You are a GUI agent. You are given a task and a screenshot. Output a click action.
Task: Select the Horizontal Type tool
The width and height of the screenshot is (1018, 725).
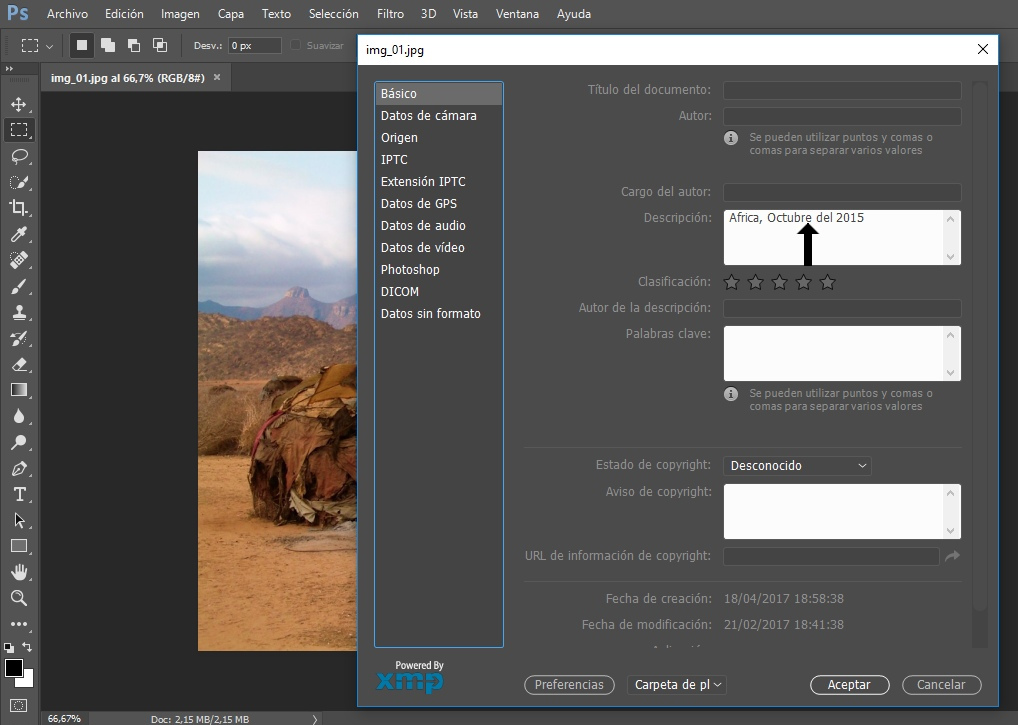19,495
